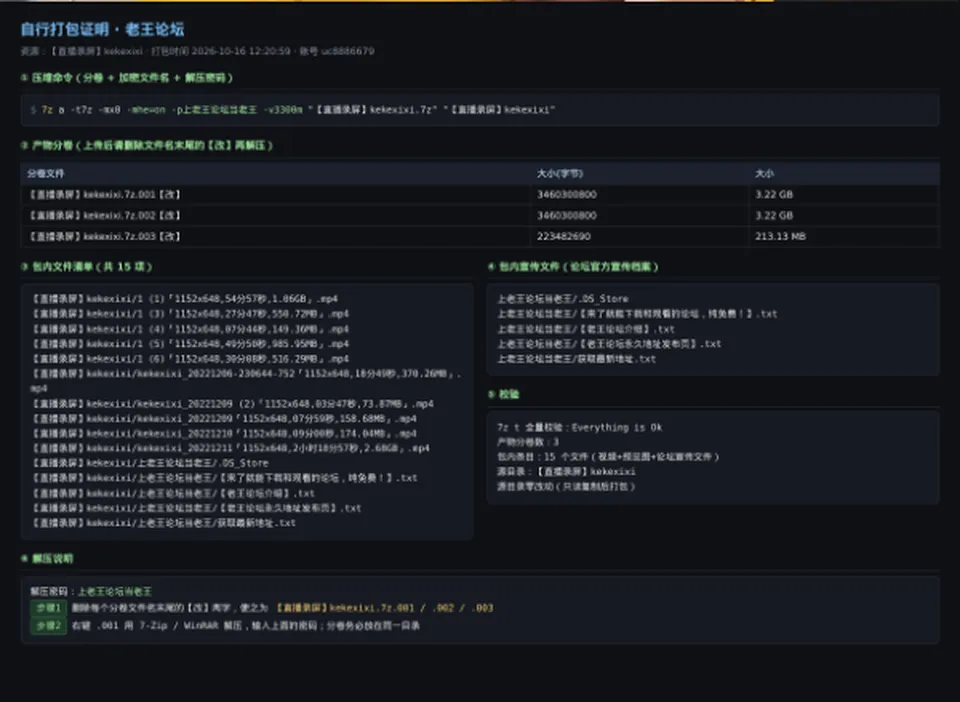Click the green "步骤2" badge

click(x=49, y=626)
